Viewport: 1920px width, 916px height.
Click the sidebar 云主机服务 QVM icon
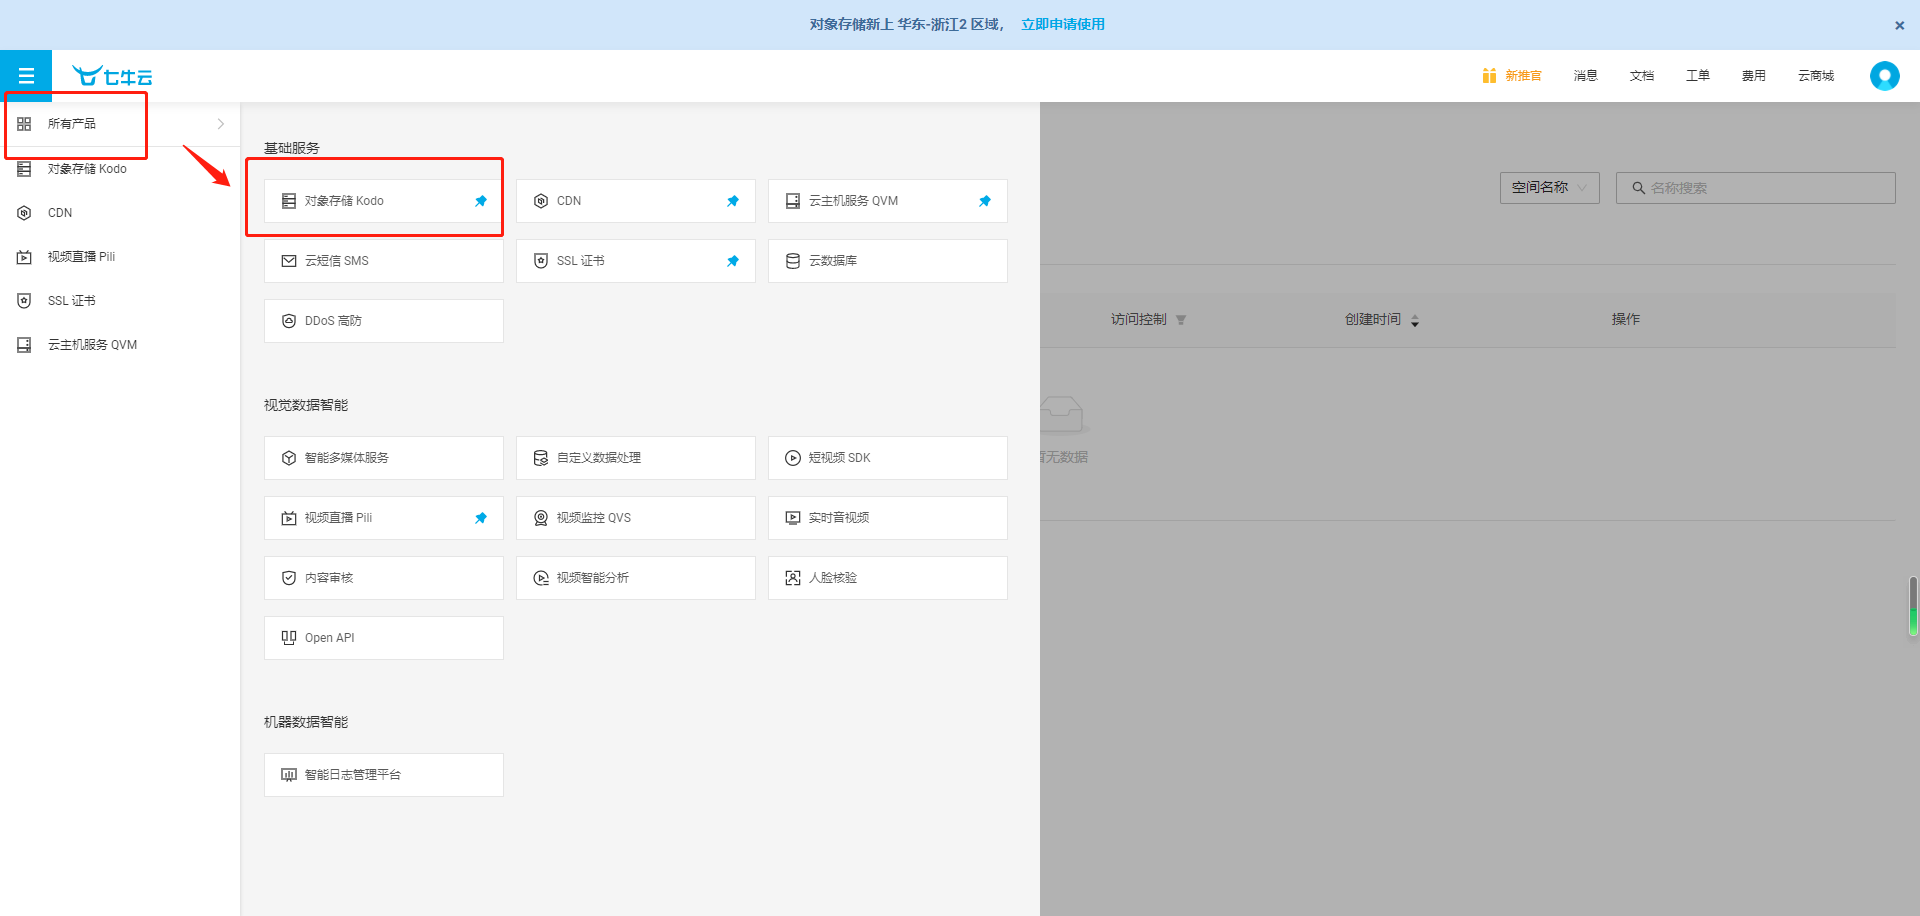coord(24,345)
